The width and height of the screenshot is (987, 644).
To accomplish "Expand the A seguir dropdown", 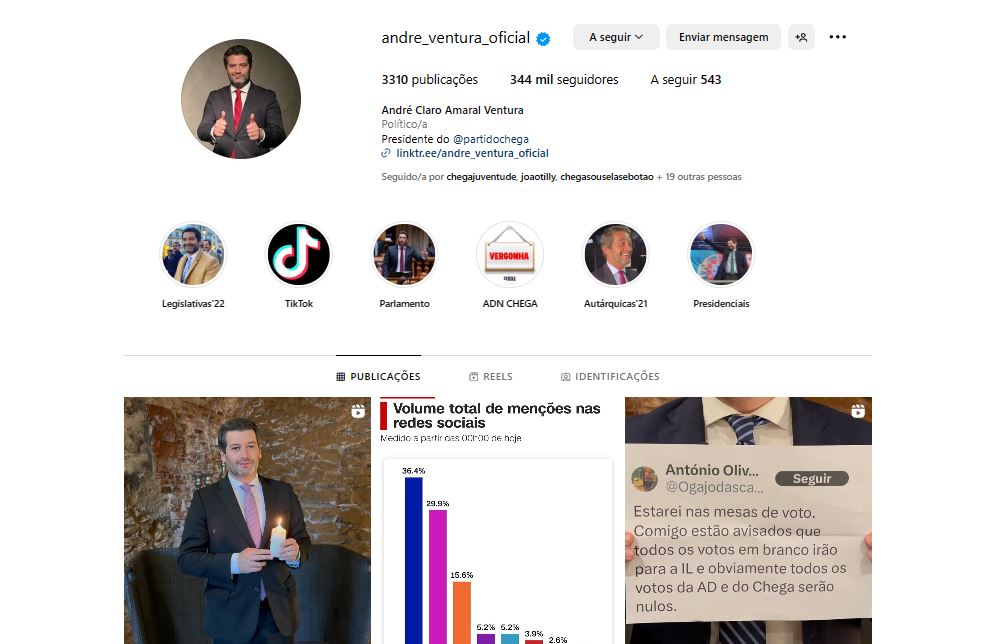I will point(616,37).
